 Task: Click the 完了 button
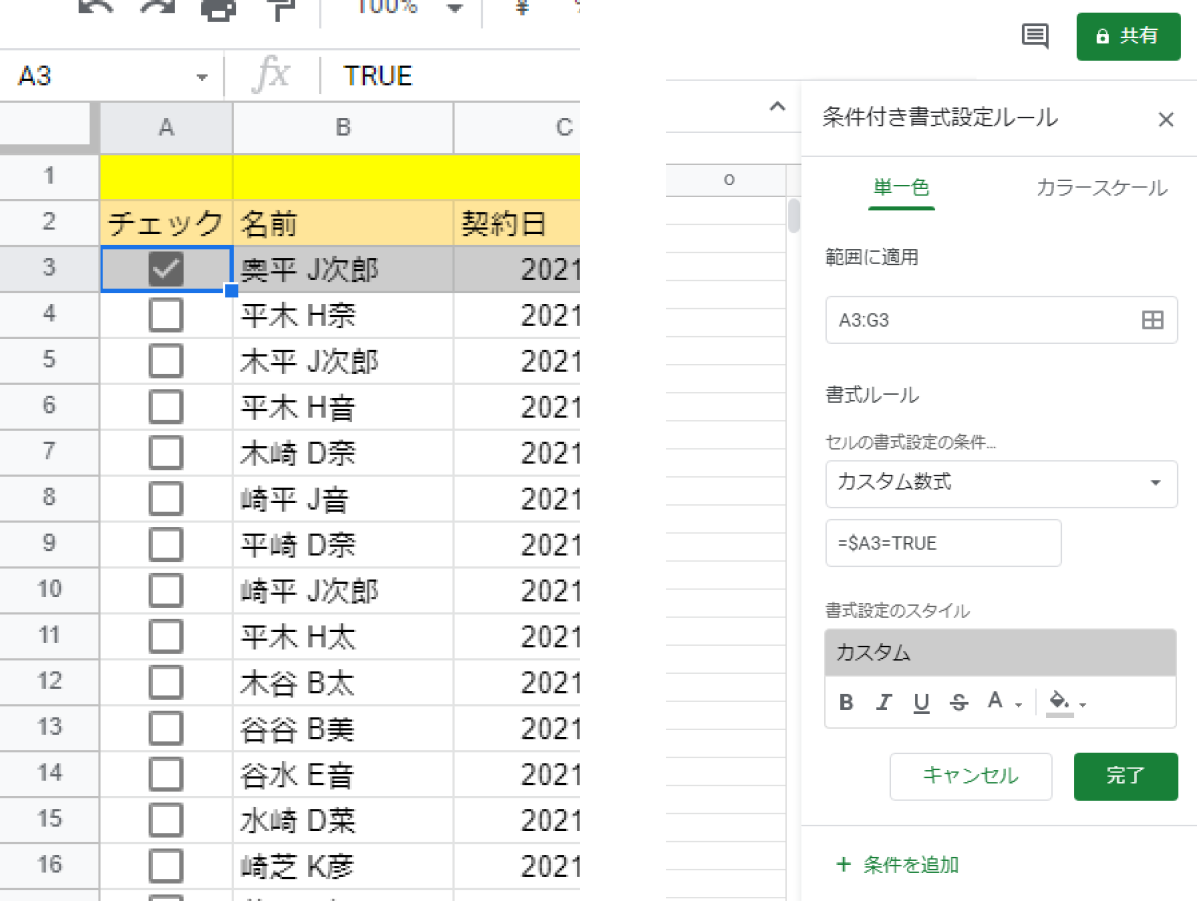(1125, 776)
